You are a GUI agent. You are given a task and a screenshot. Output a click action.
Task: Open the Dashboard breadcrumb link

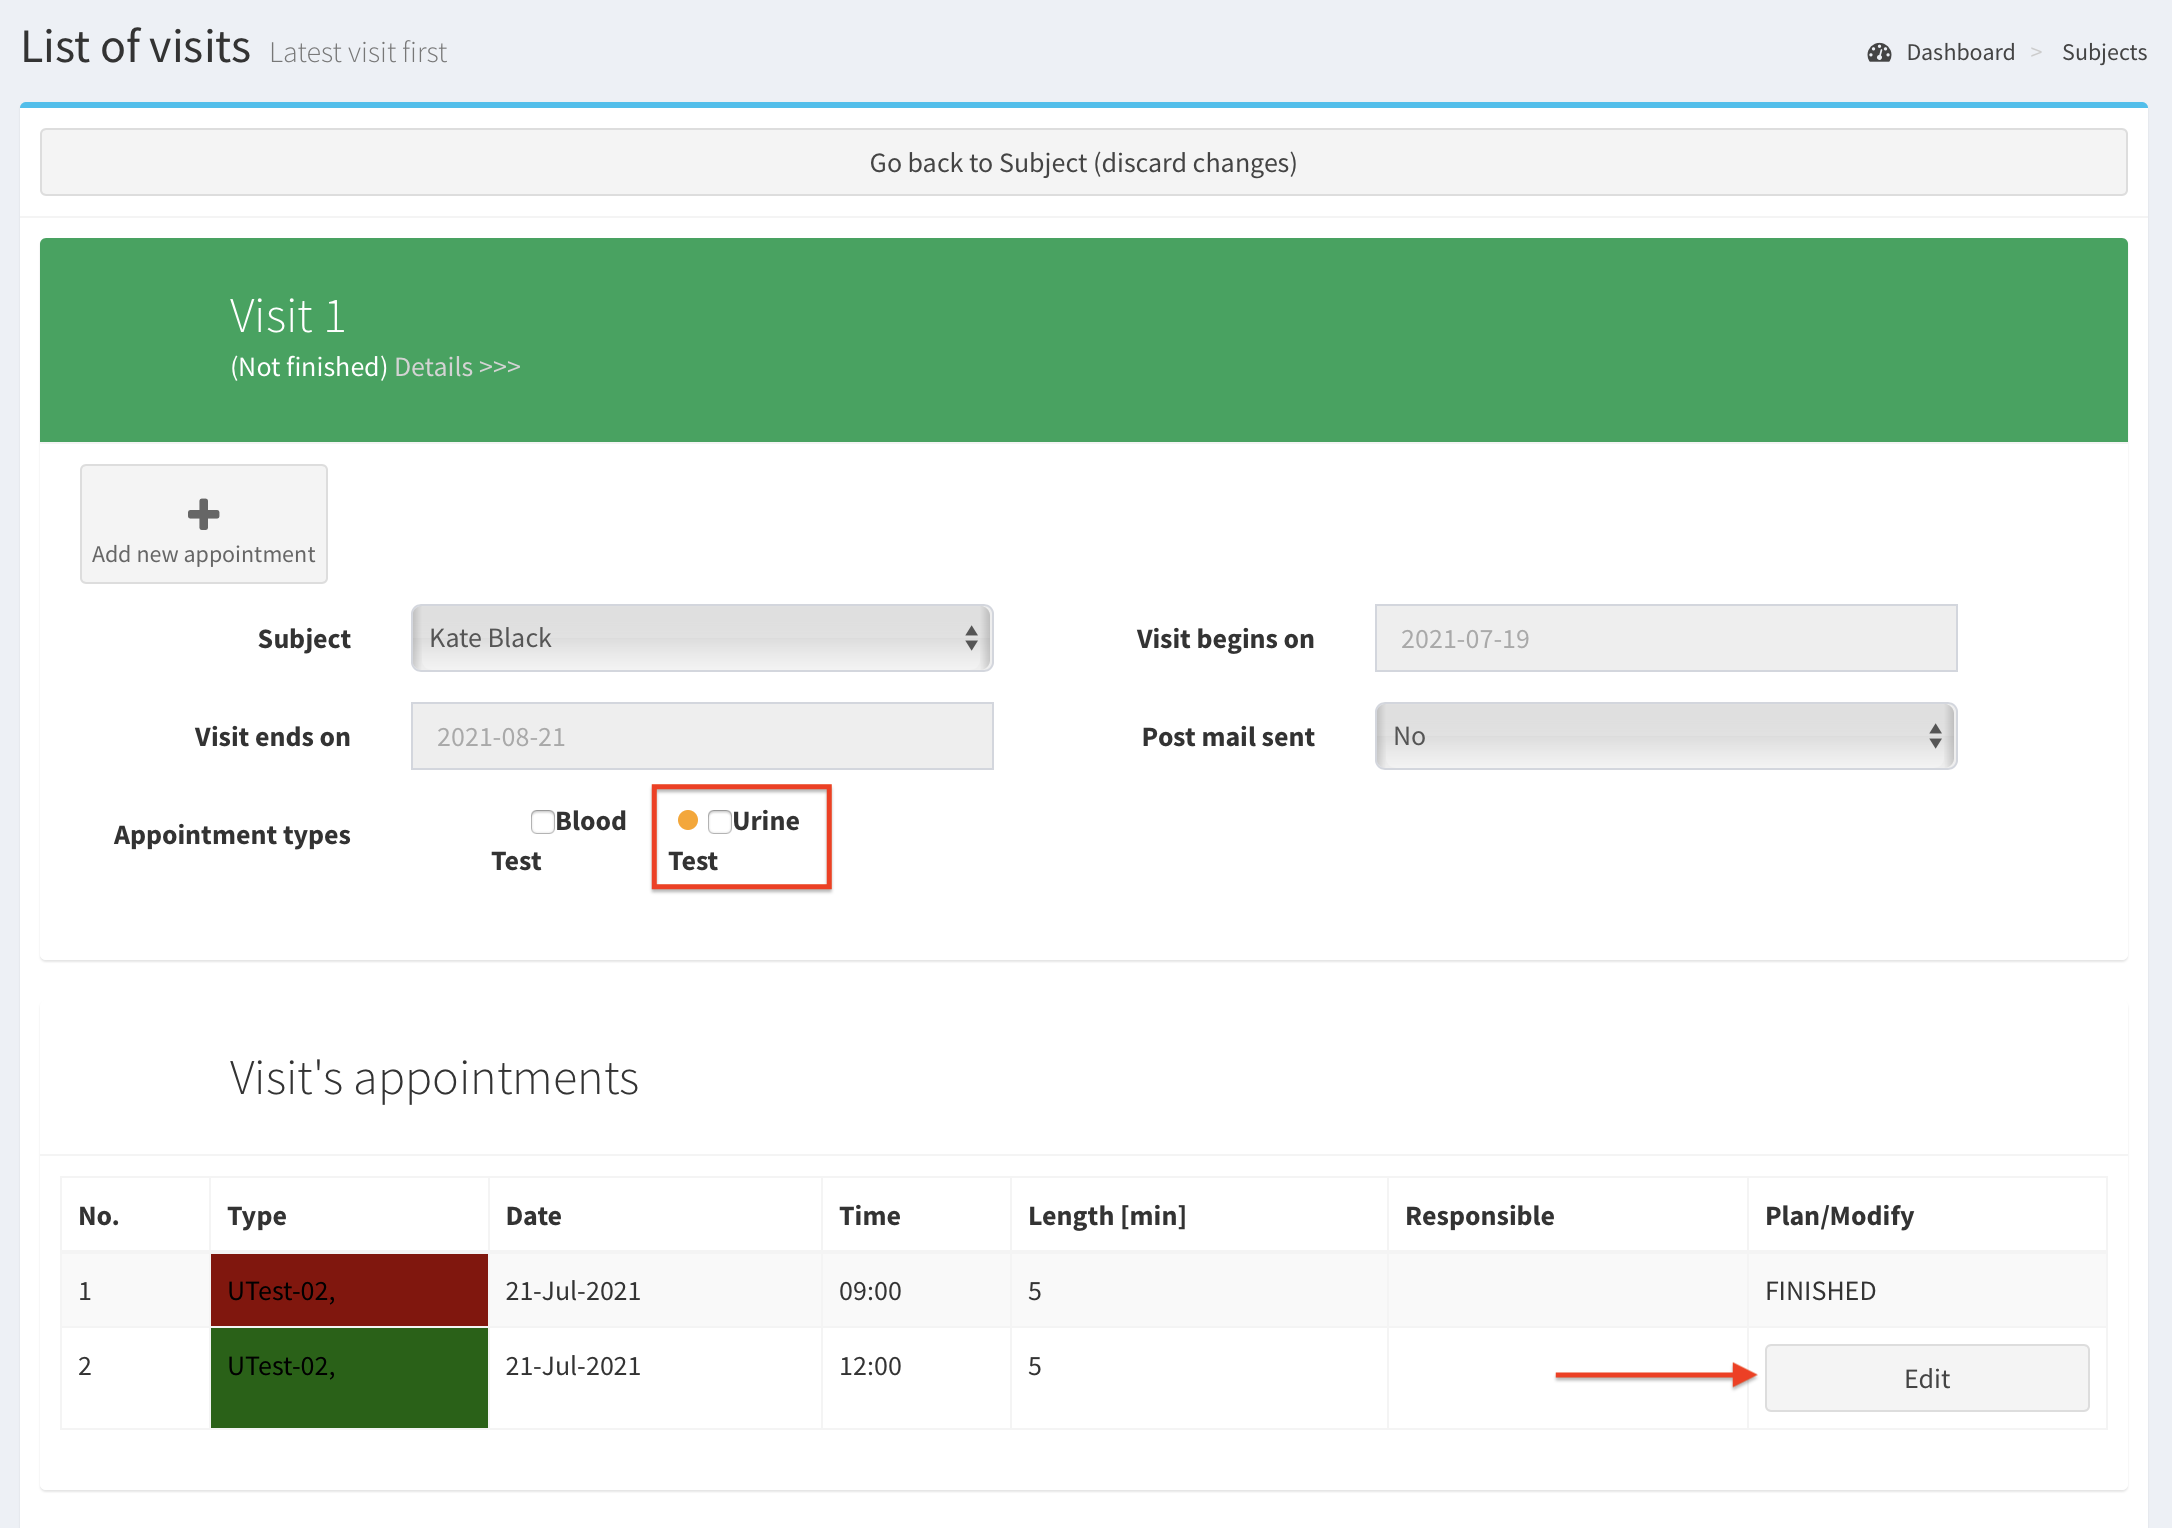pyautogui.click(x=1959, y=53)
